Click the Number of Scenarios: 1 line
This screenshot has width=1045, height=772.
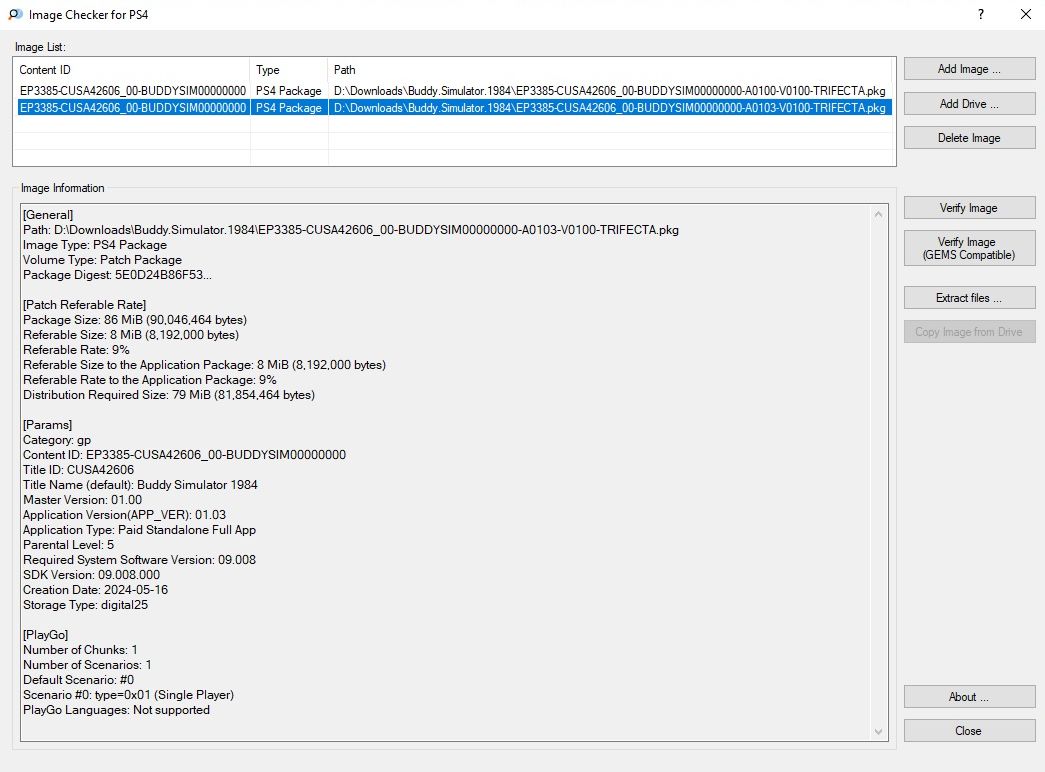click(87, 665)
